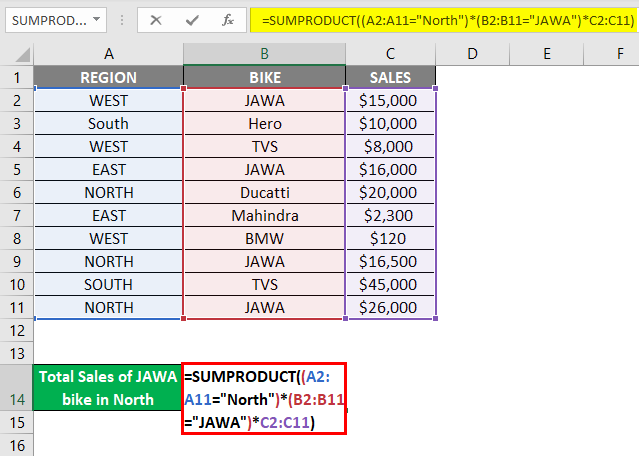This screenshot has width=639, height=456.
Task: Click cell C4 with $8,000
Action: pos(390,146)
